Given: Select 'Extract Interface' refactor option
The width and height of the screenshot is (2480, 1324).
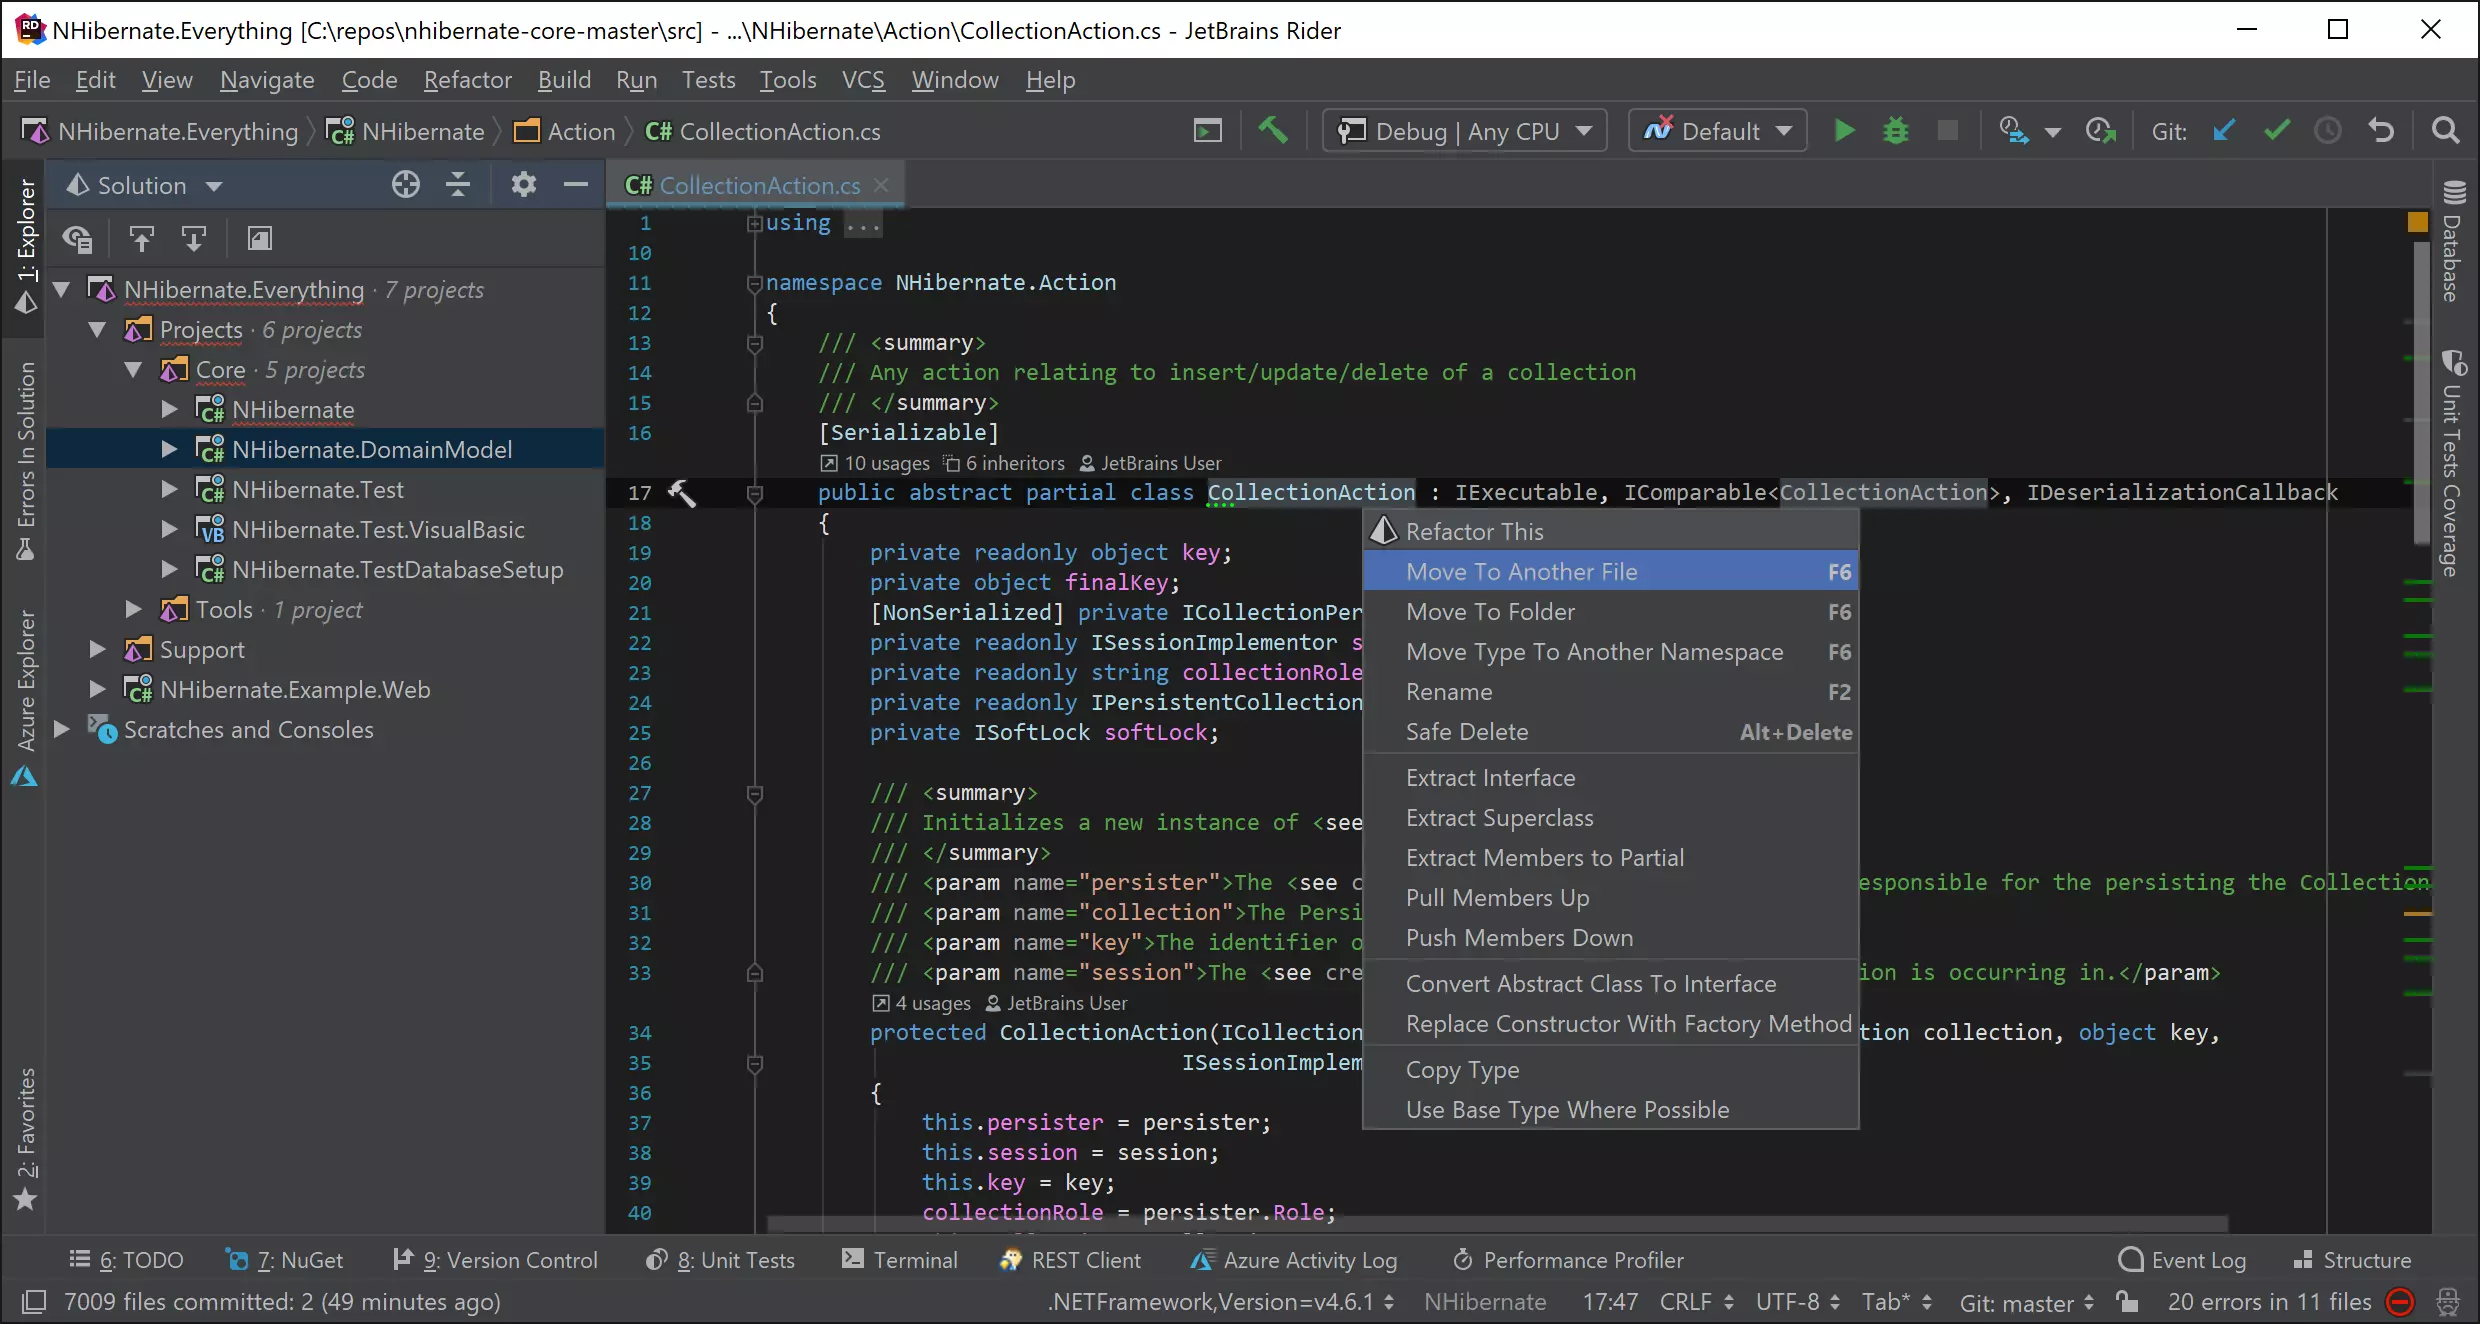Looking at the screenshot, I should tap(1491, 776).
